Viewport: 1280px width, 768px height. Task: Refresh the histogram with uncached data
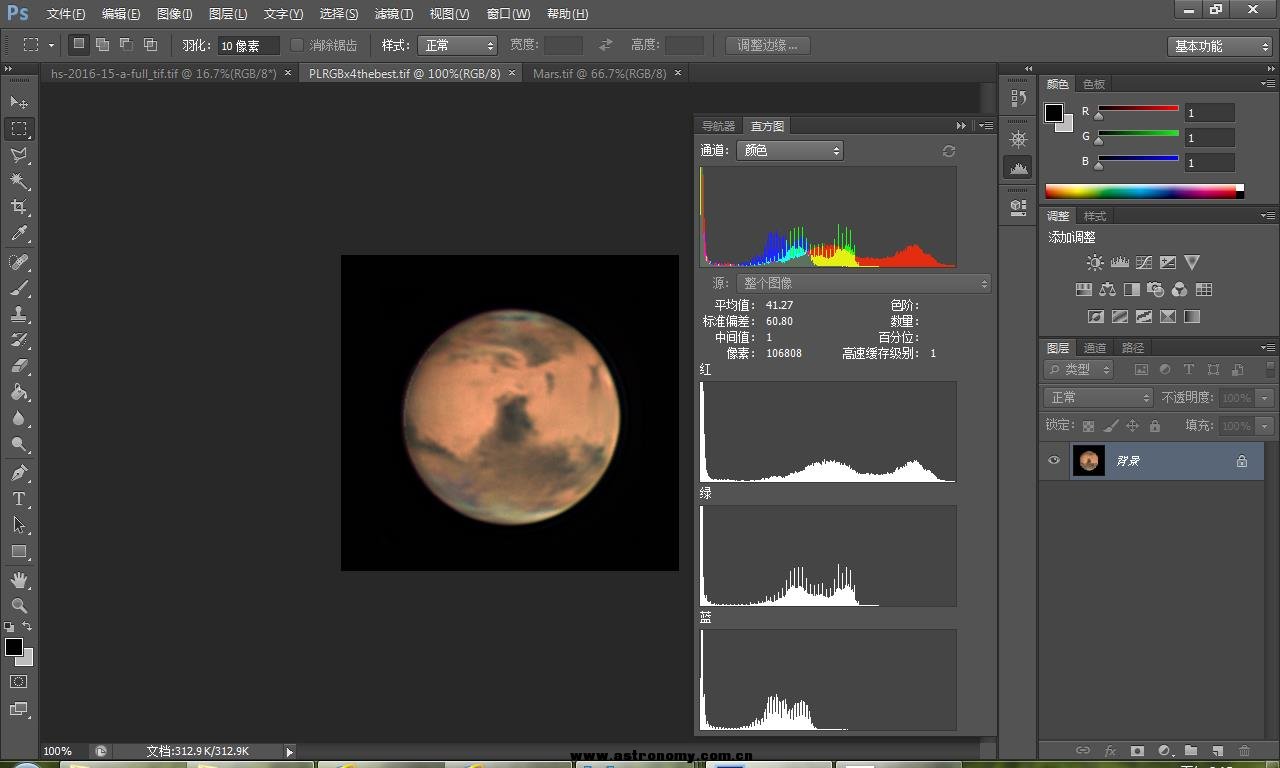coord(949,151)
